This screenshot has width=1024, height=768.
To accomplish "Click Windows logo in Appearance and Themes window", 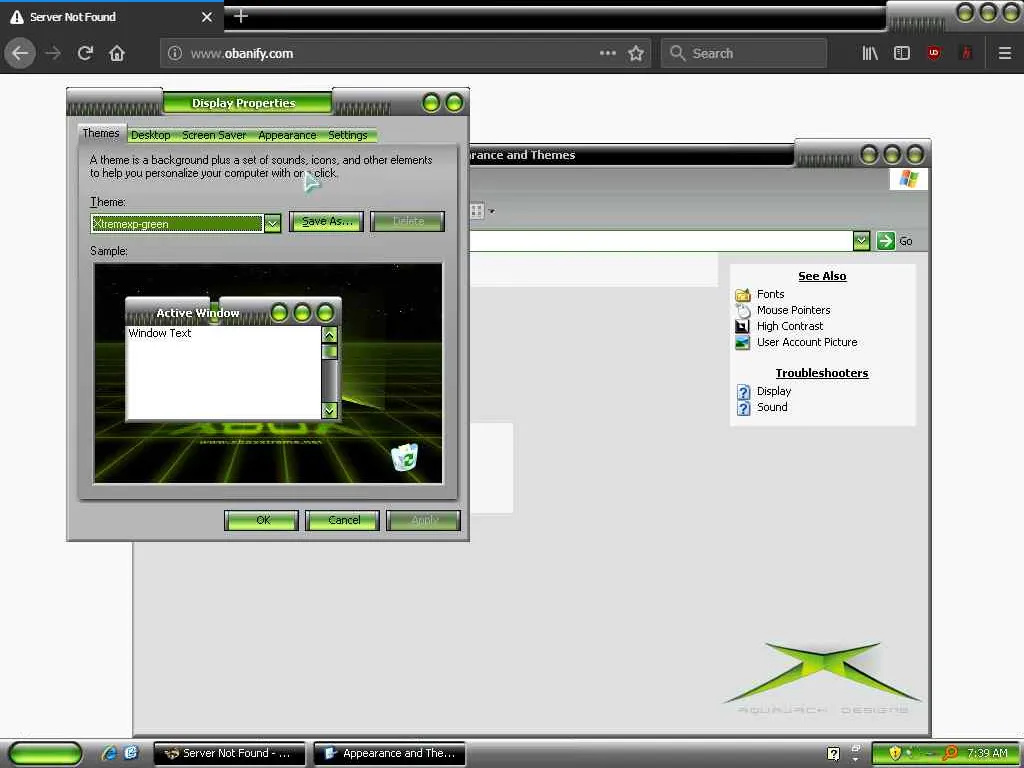I will pyautogui.click(x=908, y=179).
